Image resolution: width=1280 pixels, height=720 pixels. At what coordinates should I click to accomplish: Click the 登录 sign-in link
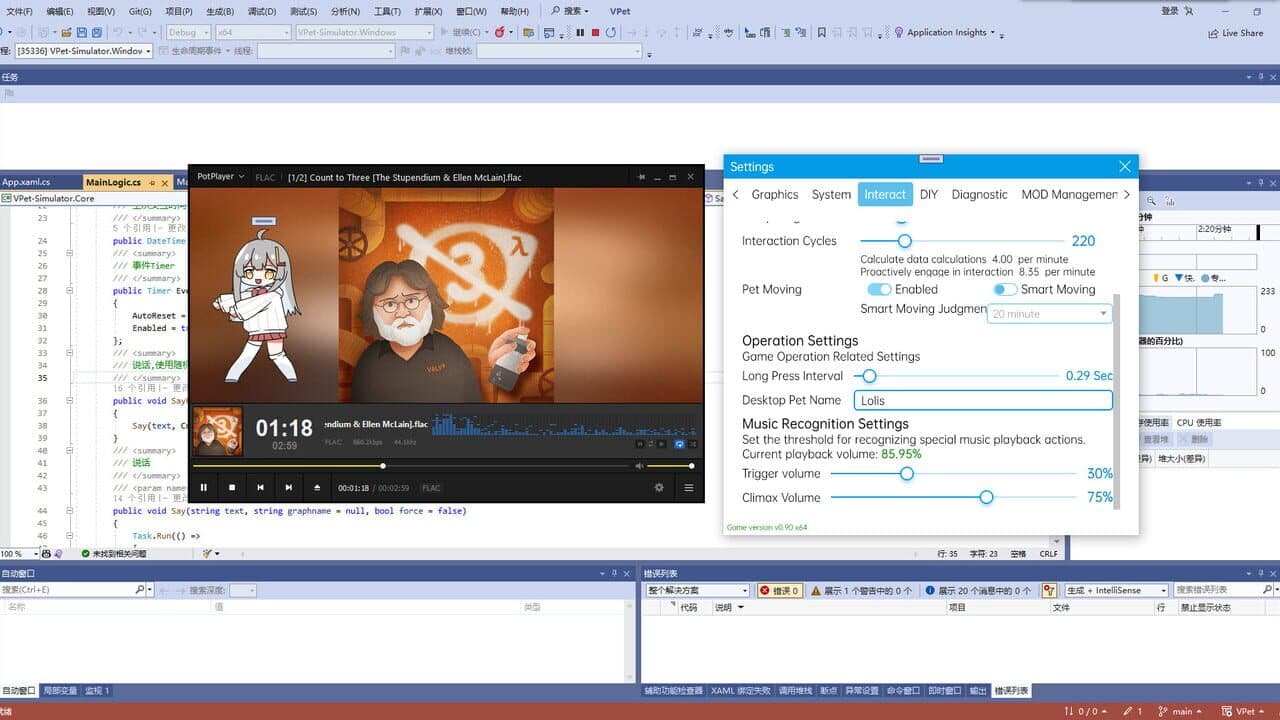click(1170, 11)
